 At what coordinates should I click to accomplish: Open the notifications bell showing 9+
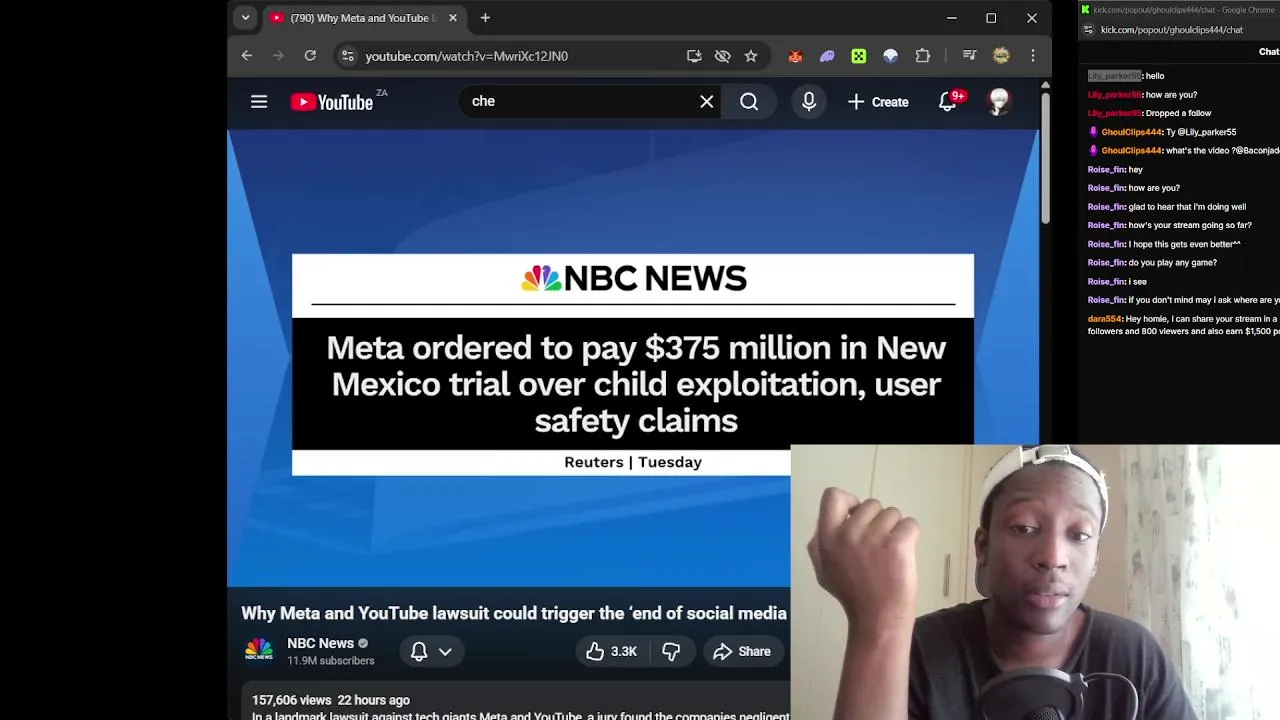(x=948, y=101)
